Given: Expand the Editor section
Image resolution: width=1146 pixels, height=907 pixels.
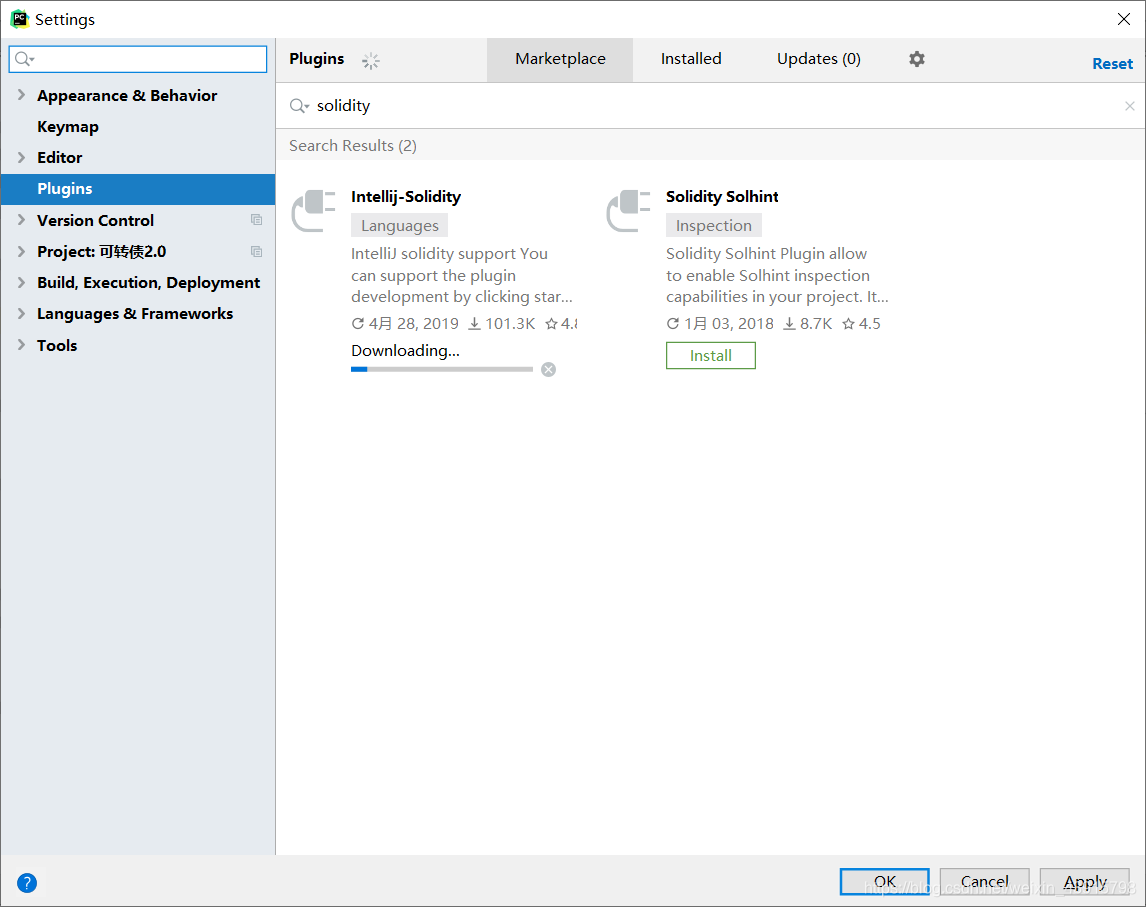Looking at the screenshot, I should click(x=21, y=157).
